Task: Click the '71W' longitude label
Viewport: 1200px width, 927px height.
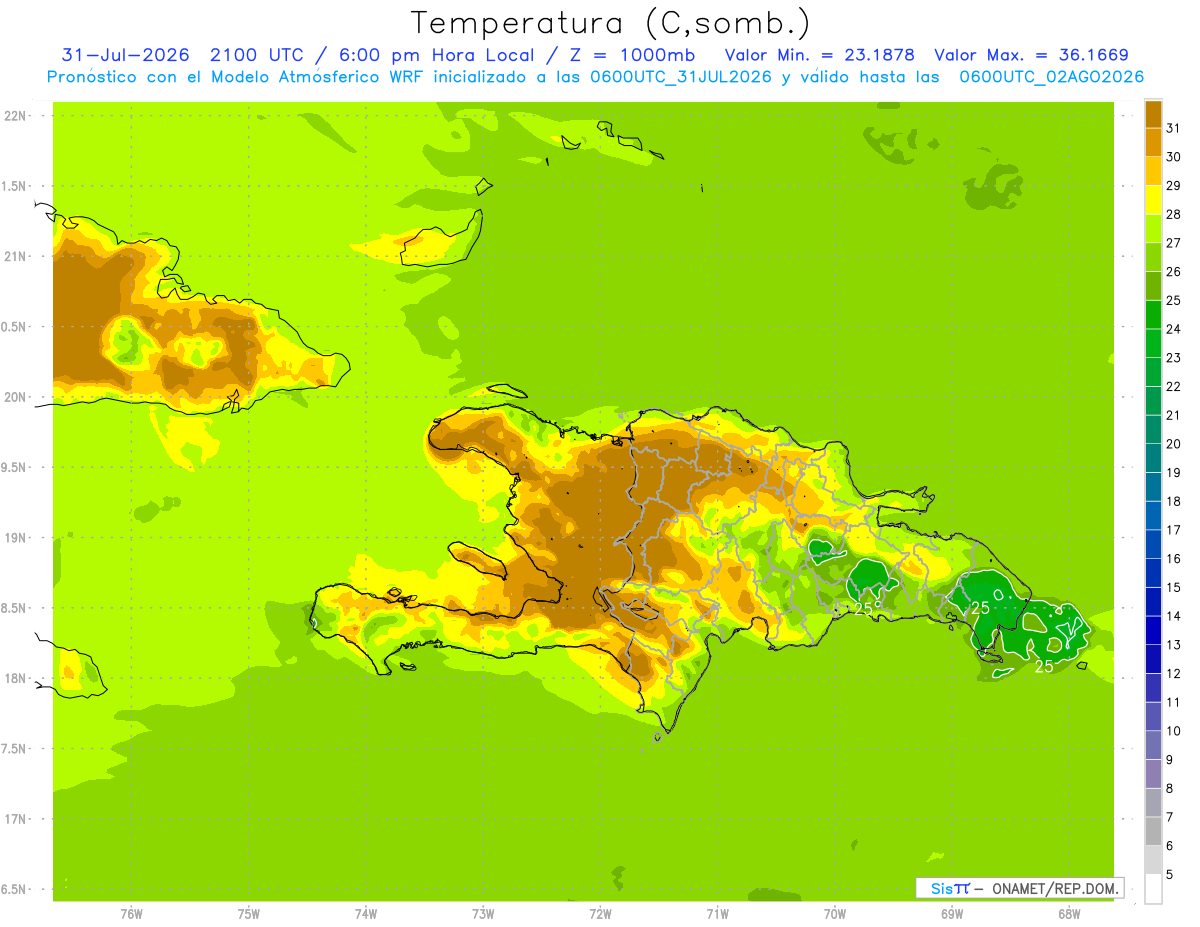Action: tap(717, 914)
